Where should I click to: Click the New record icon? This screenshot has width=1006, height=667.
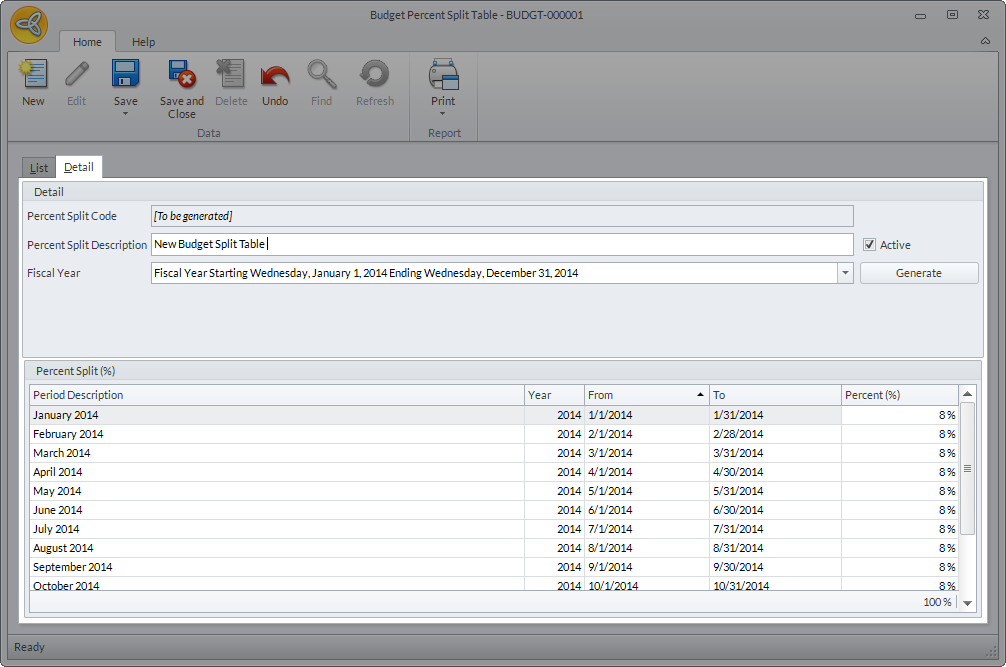pos(33,76)
